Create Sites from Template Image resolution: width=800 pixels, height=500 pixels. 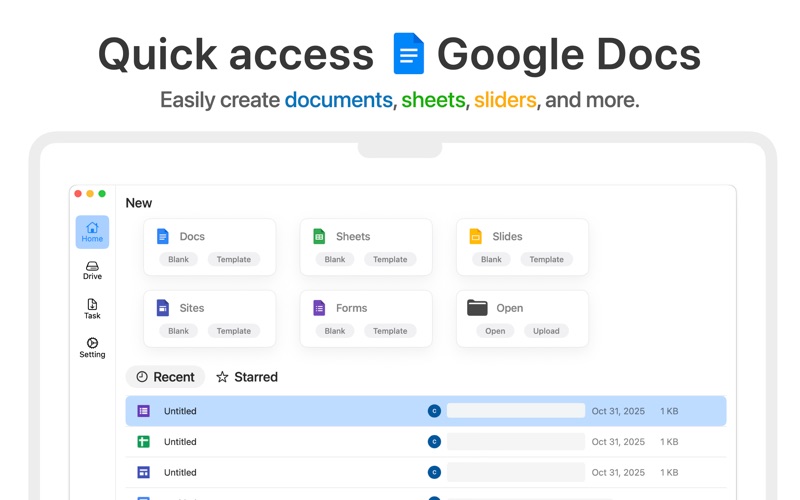(x=234, y=331)
